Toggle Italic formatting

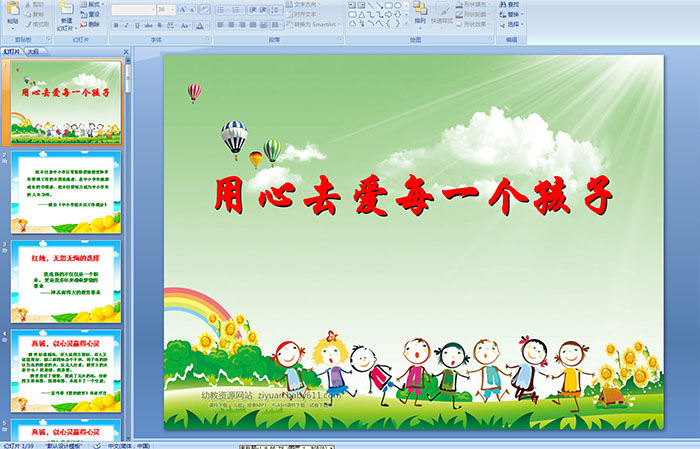tap(126, 25)
